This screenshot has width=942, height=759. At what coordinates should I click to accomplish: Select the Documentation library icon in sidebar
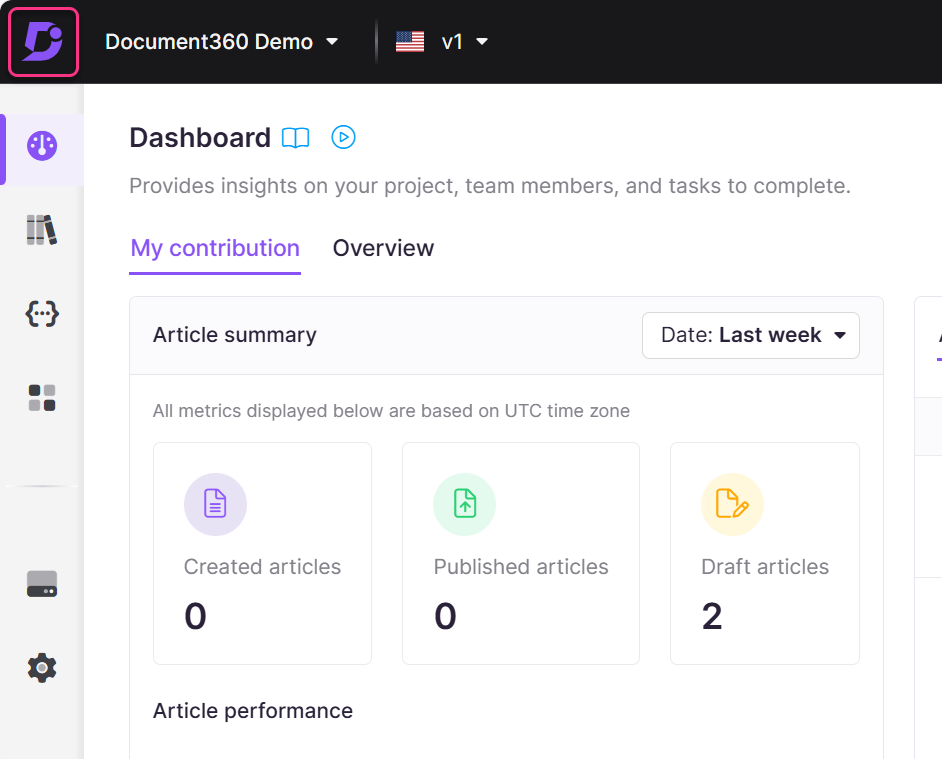pyautogui.click(x=41, y=229)
